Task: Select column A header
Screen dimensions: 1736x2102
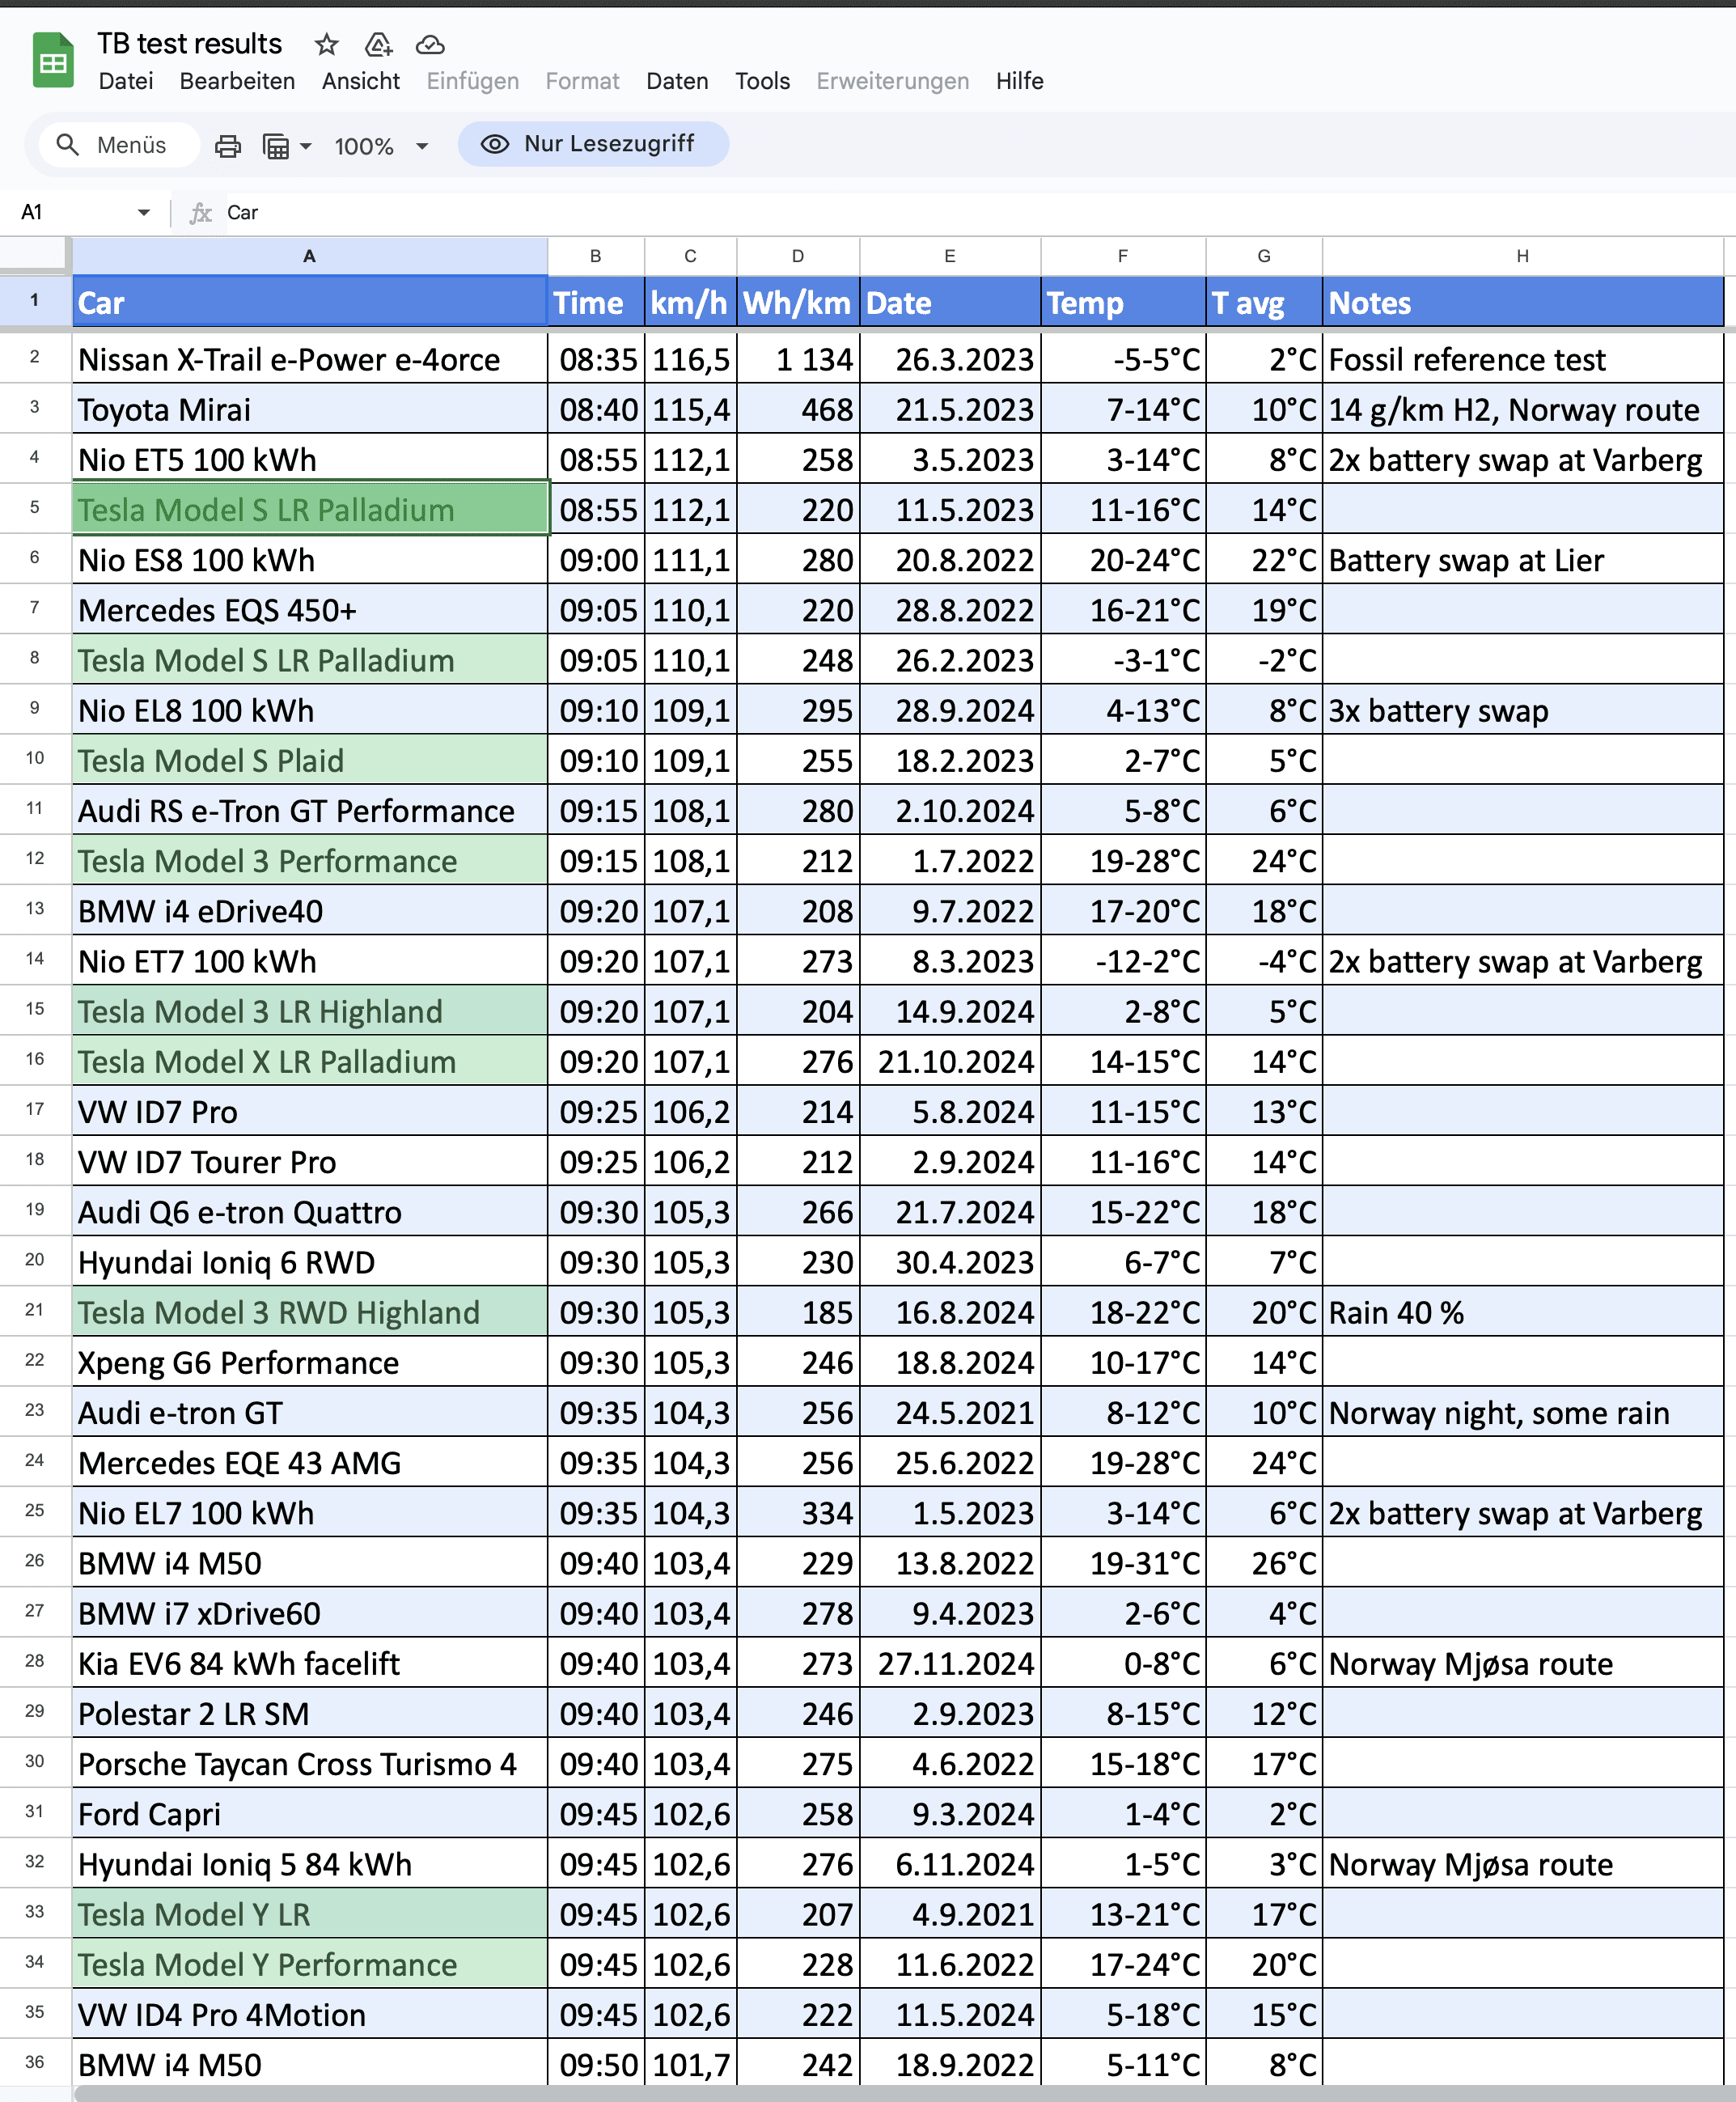Action: [310, 256]
